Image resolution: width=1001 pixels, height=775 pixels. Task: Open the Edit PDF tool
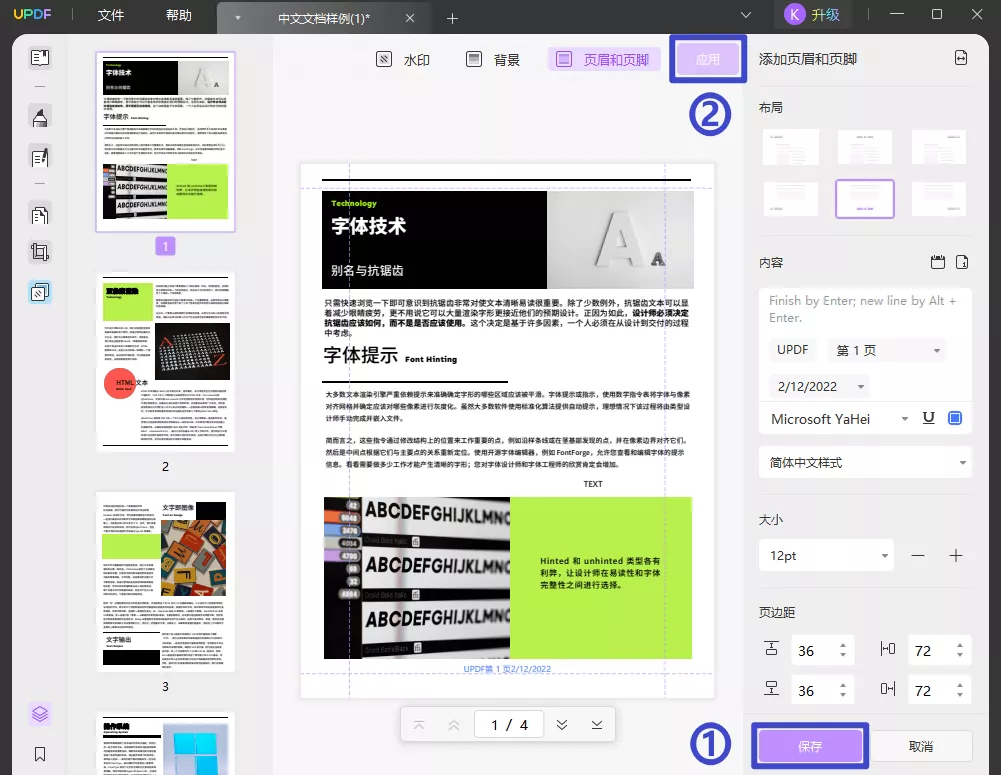(40, 157)
